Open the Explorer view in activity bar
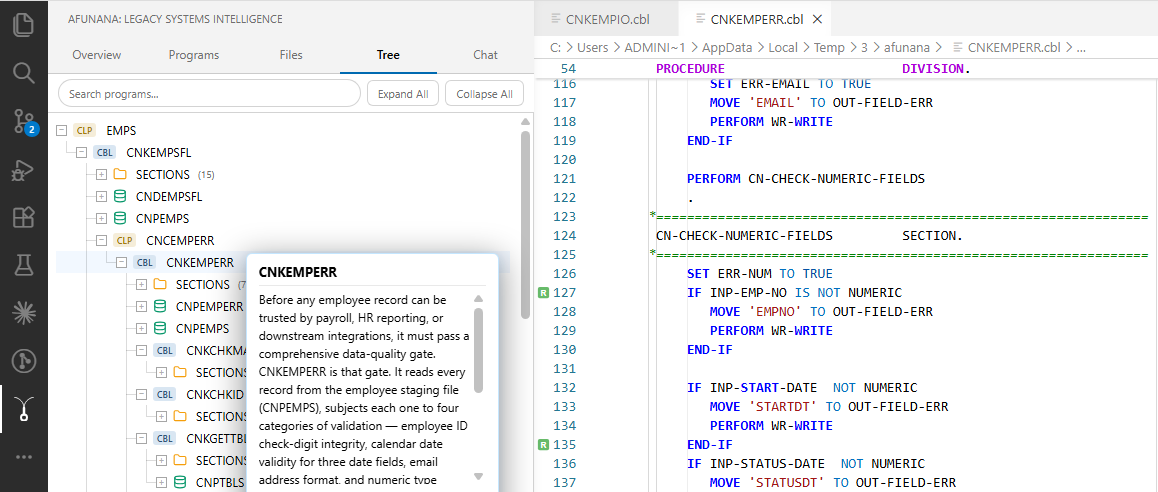This screenshot has height=492, width=1158. [x=24, y=24]
